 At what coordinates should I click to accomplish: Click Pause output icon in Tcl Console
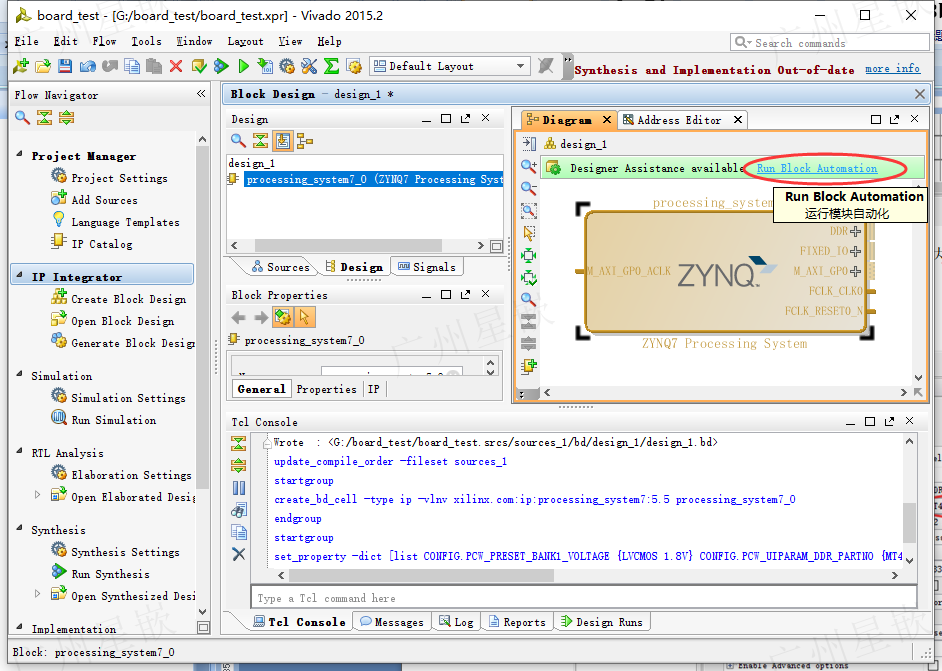(239, 488)
